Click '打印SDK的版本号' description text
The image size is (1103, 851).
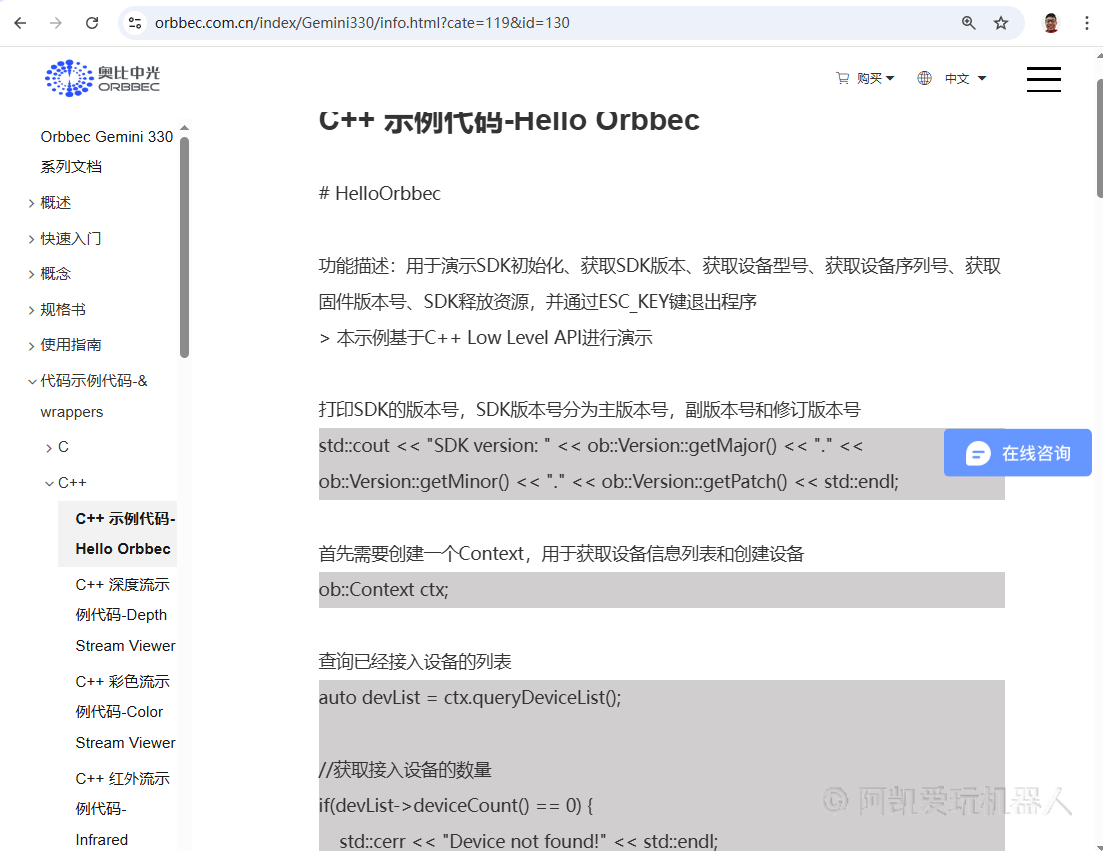point(589,410)
